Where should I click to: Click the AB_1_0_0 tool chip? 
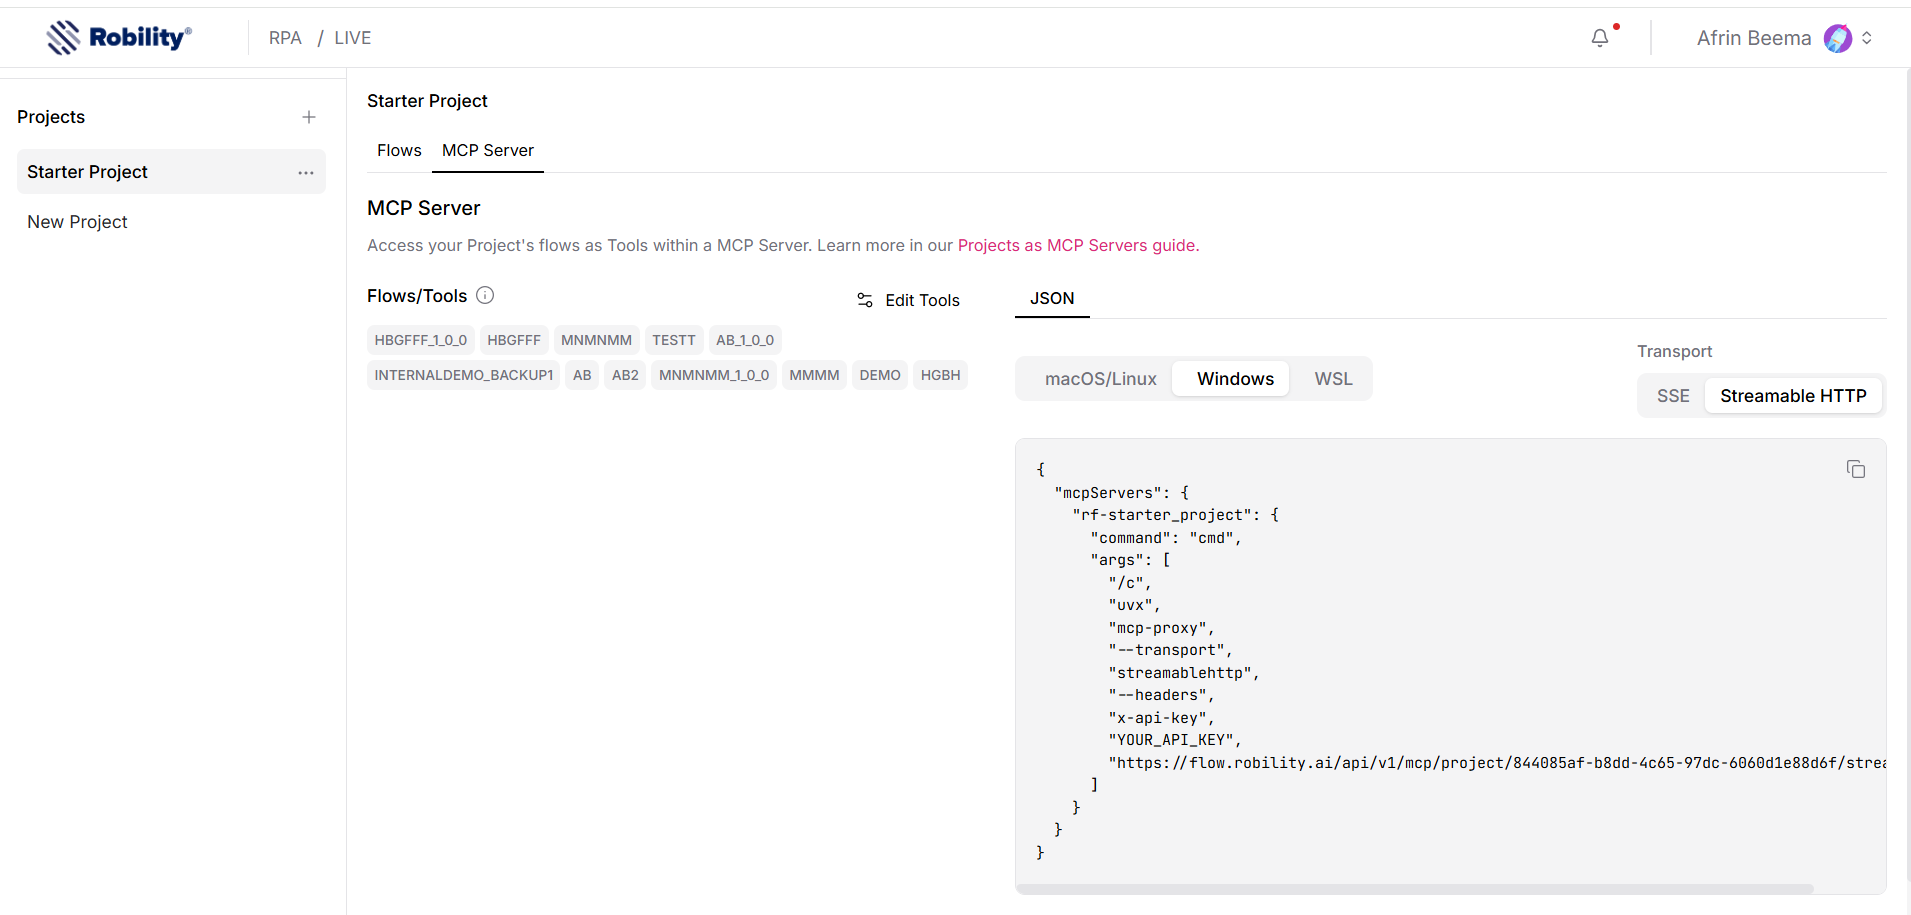(745, 340)
